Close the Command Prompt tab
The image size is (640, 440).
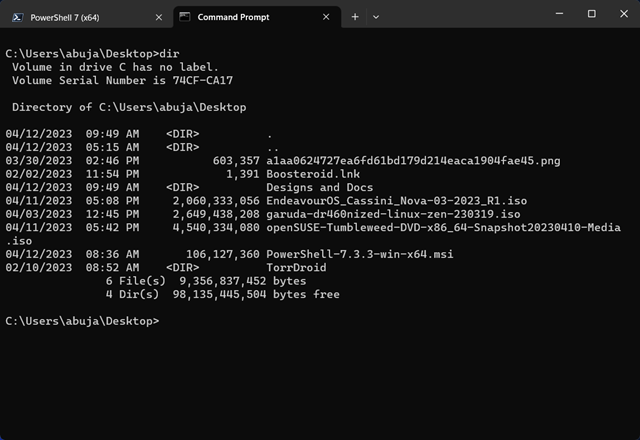(326, 17)
